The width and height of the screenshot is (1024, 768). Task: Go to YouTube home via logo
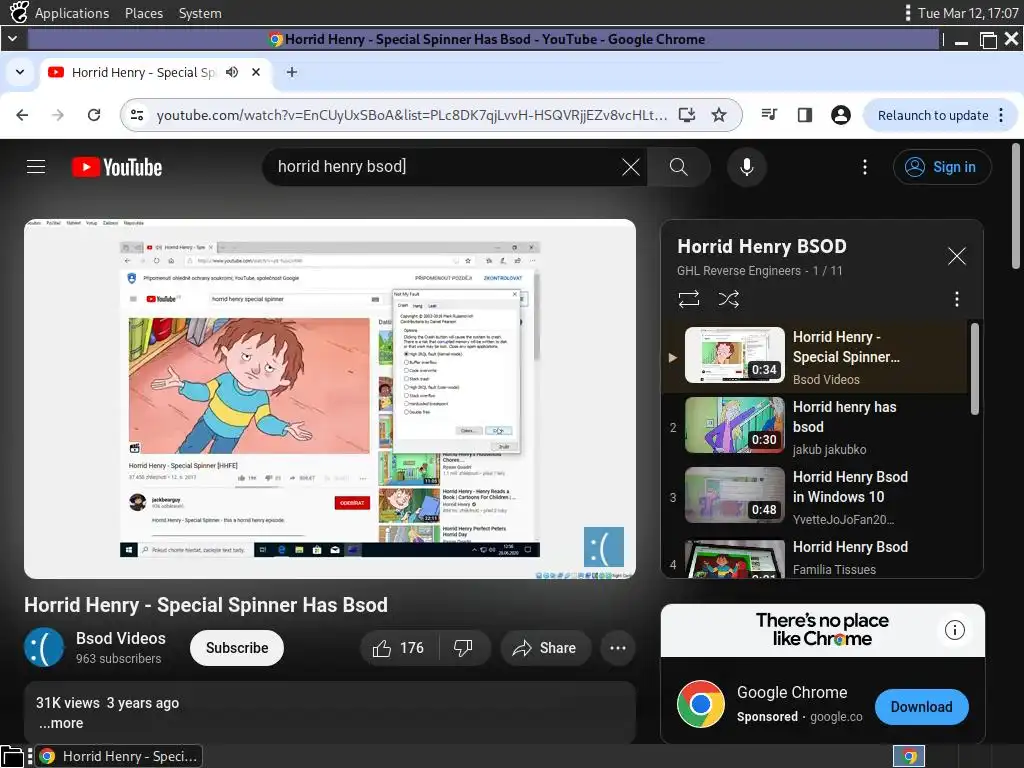coord(117,167)
